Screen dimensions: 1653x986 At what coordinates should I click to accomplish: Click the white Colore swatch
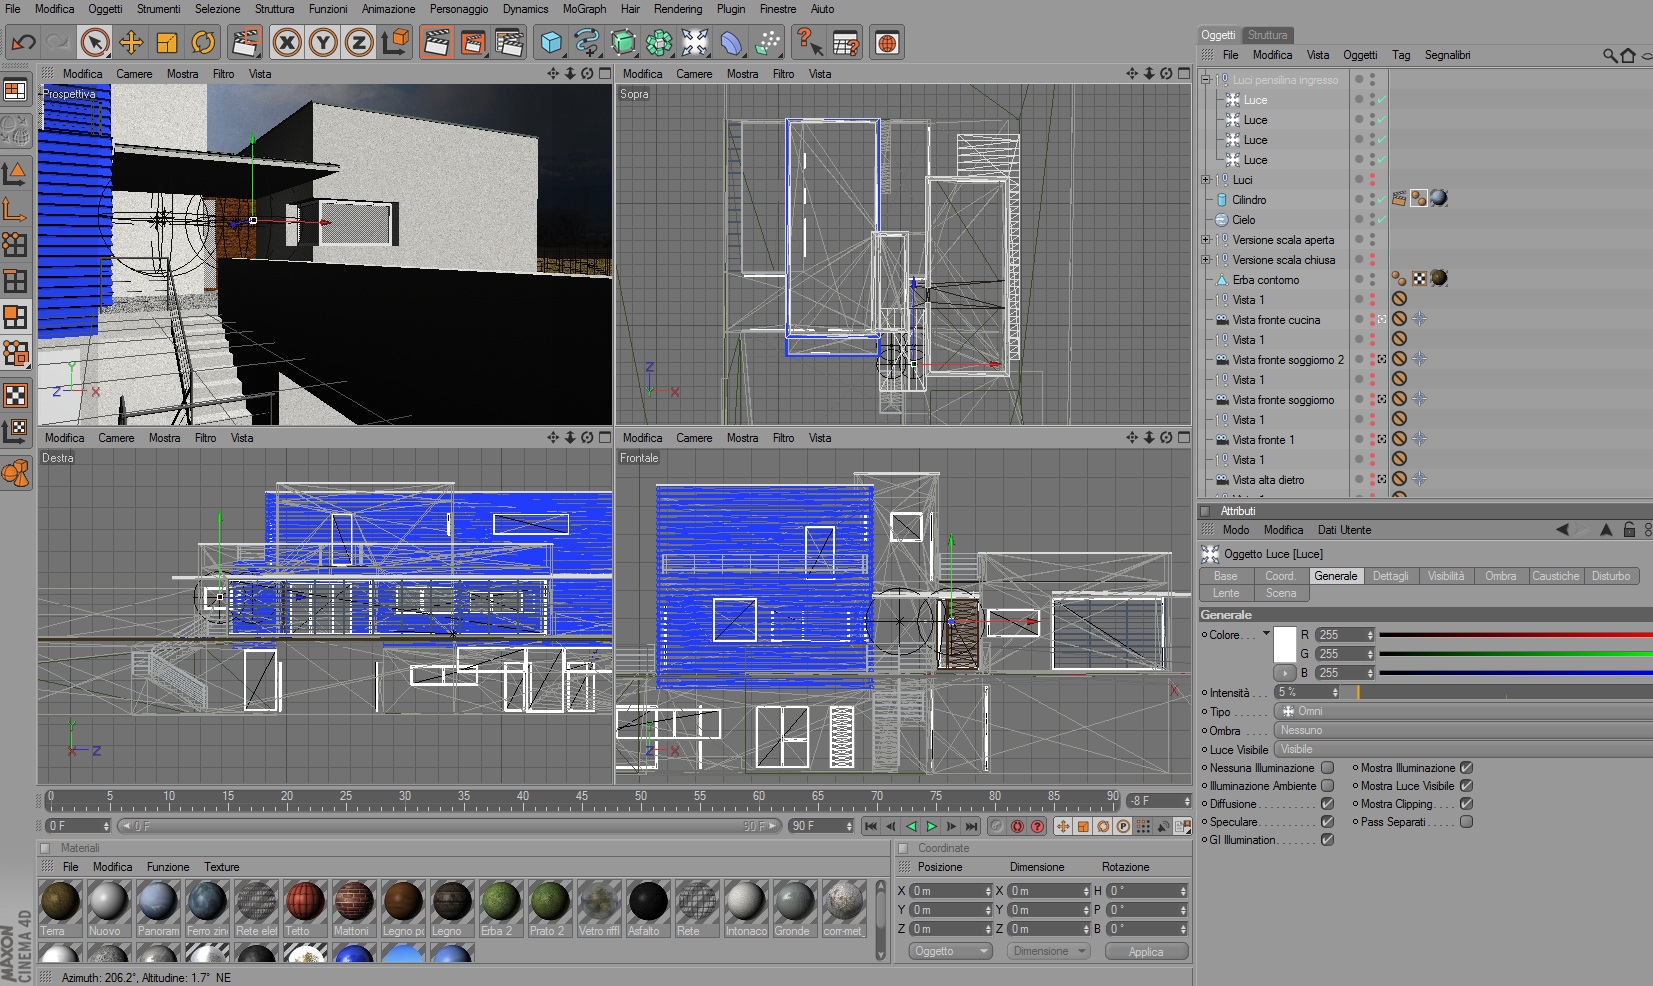1285,644
